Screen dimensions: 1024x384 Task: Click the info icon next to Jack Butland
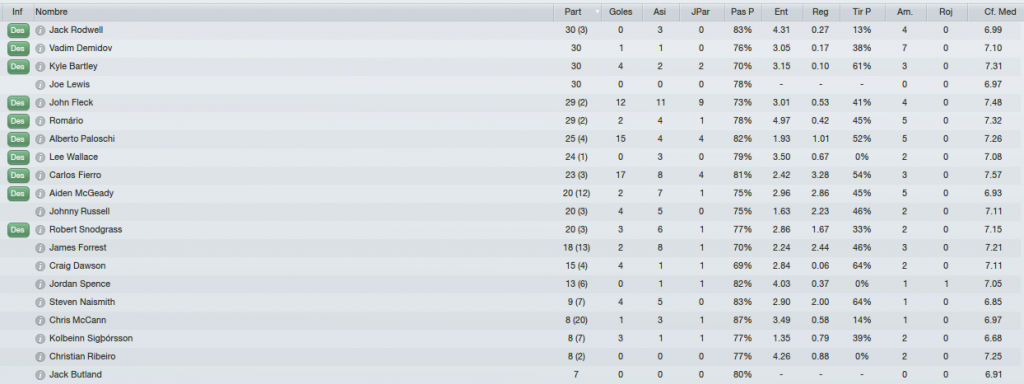pyautogui.click(x=40, y=375)
